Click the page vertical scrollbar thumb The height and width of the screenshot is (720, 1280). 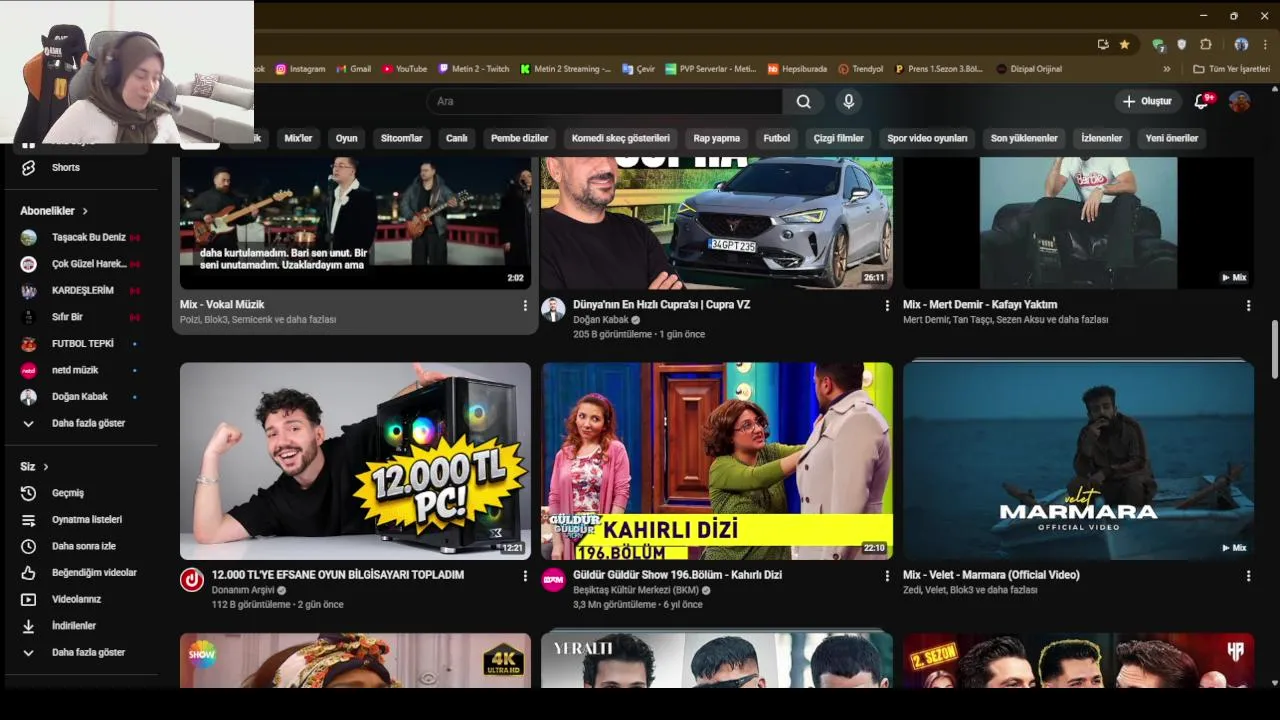coord(1274,349)
